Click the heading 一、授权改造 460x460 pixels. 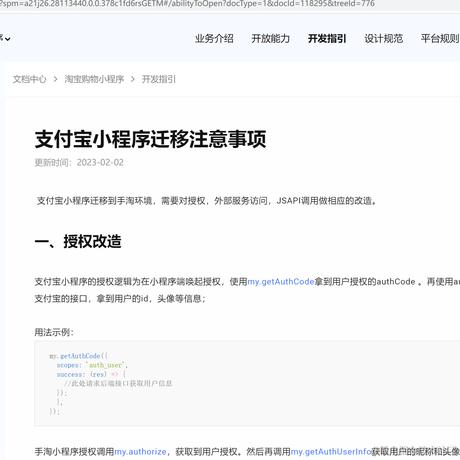[78, 241]
